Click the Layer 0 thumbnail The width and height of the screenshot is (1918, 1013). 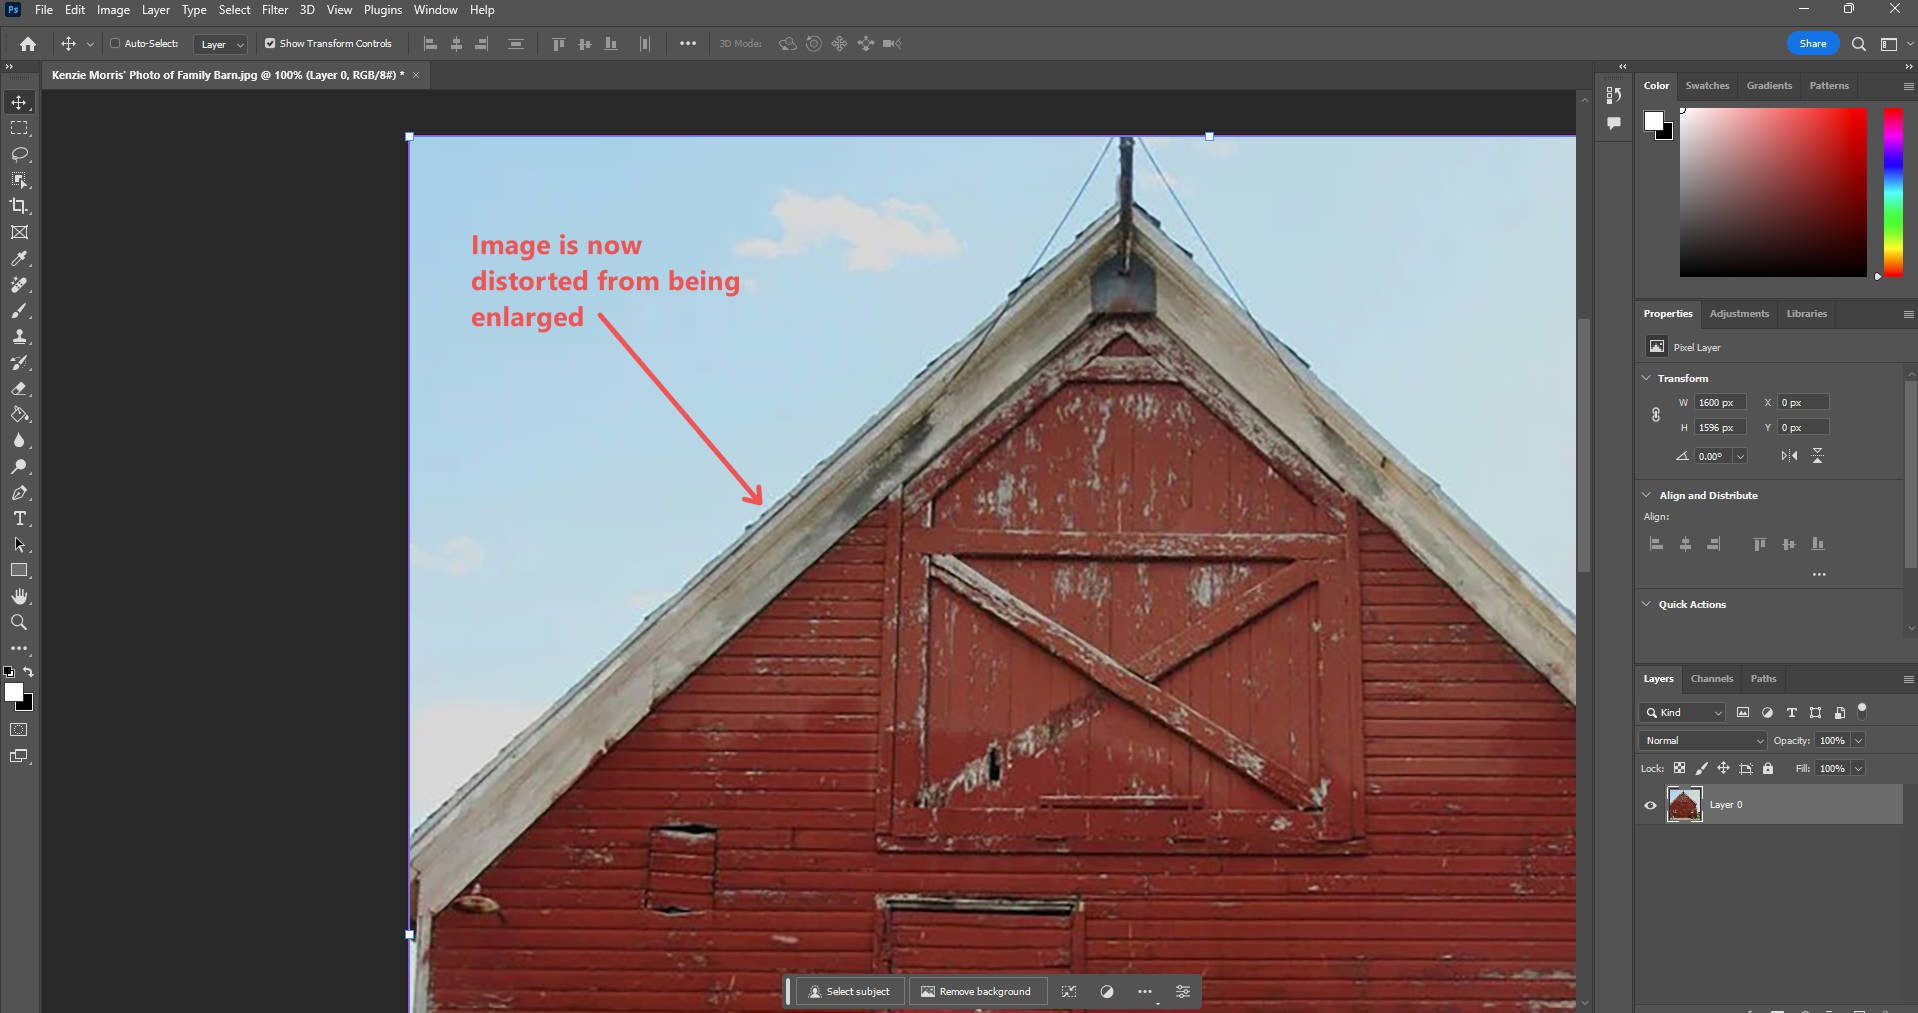click(1683, 804)
